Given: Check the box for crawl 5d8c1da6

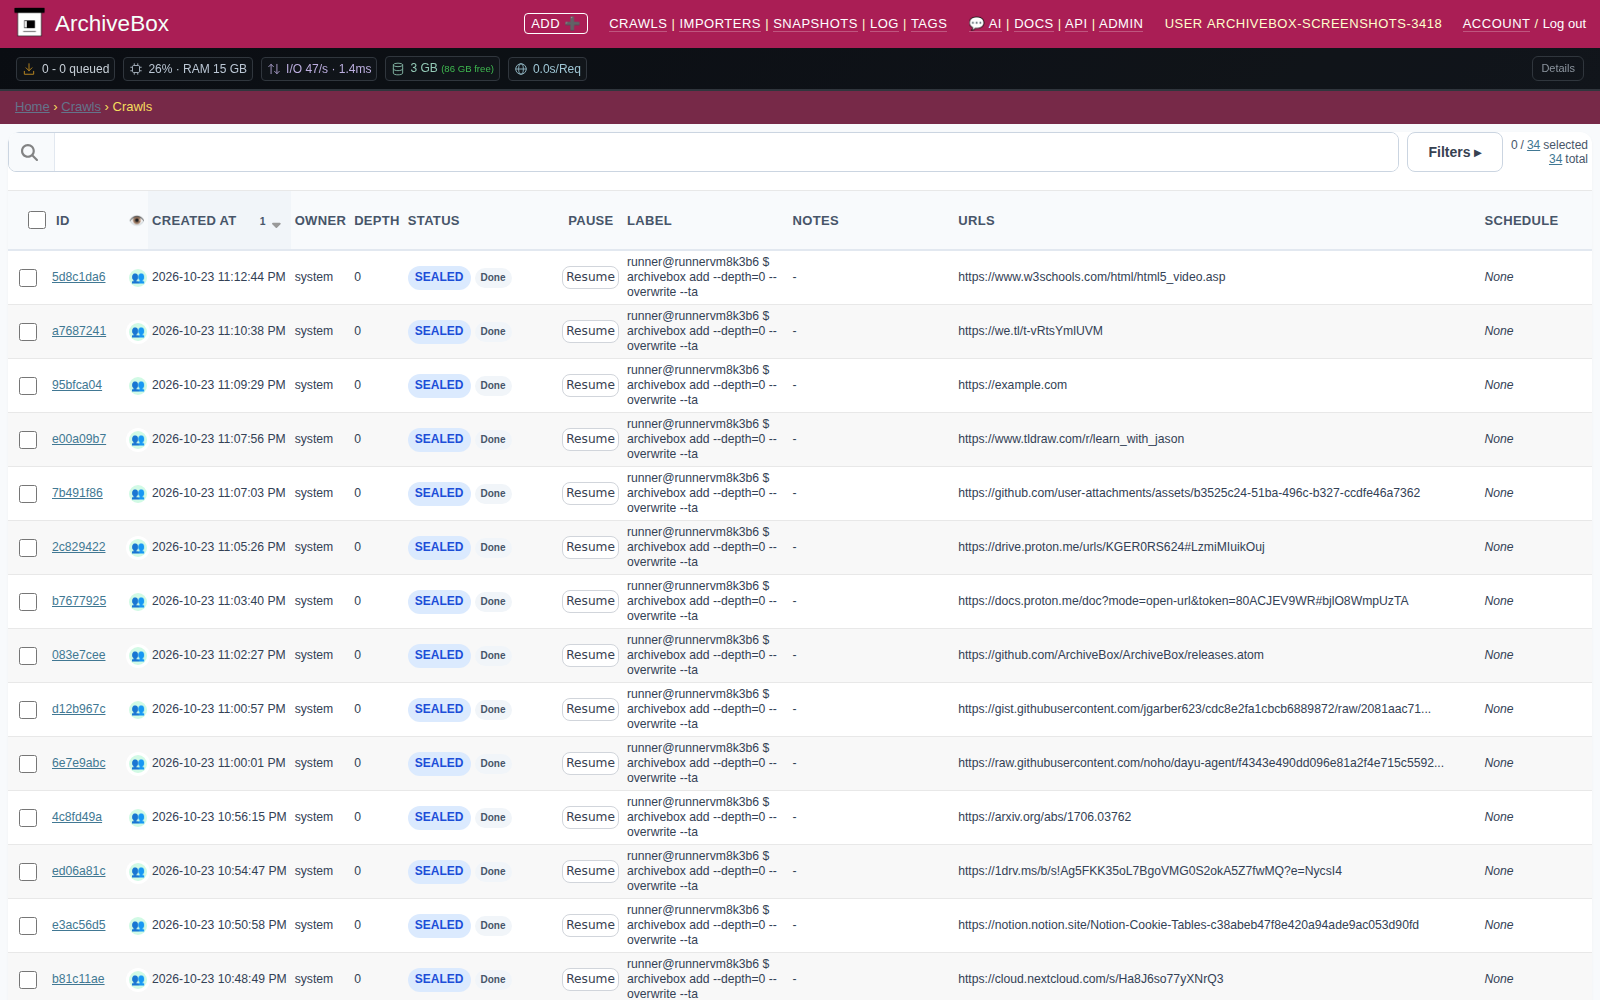Looking at the screenshot, I should (x=28, y=278).
